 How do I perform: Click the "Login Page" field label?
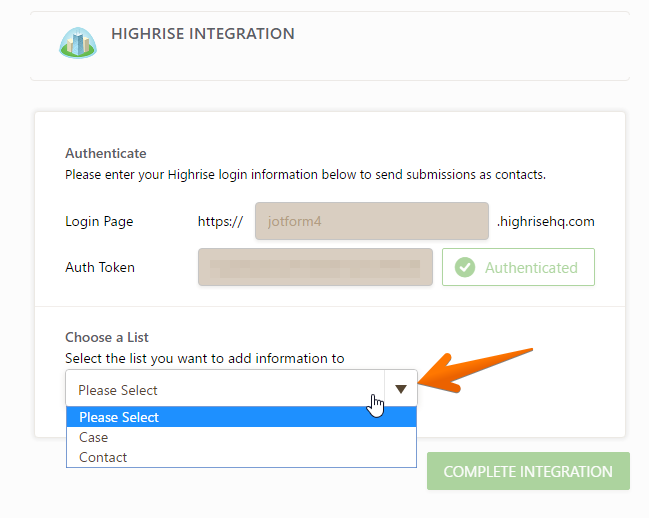coord(99,221)
